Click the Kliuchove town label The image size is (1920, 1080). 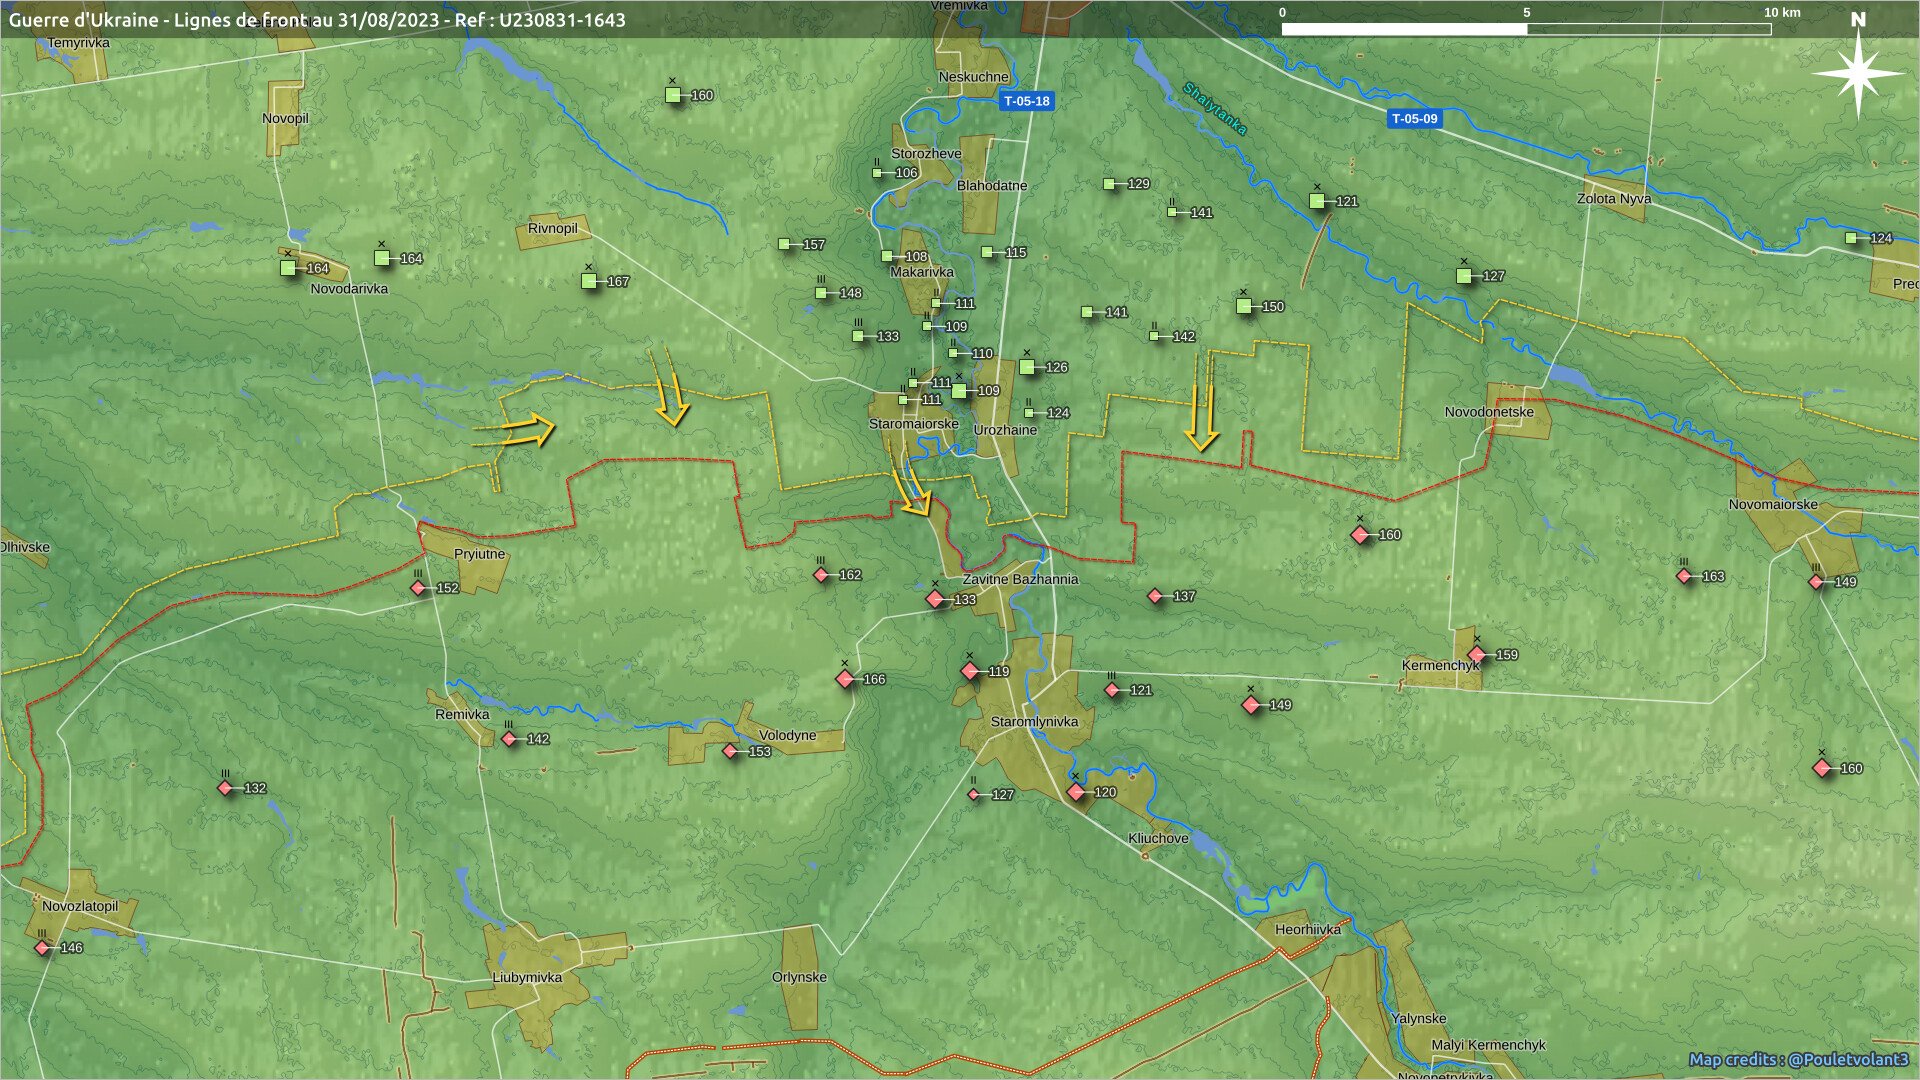[1158, 838]
